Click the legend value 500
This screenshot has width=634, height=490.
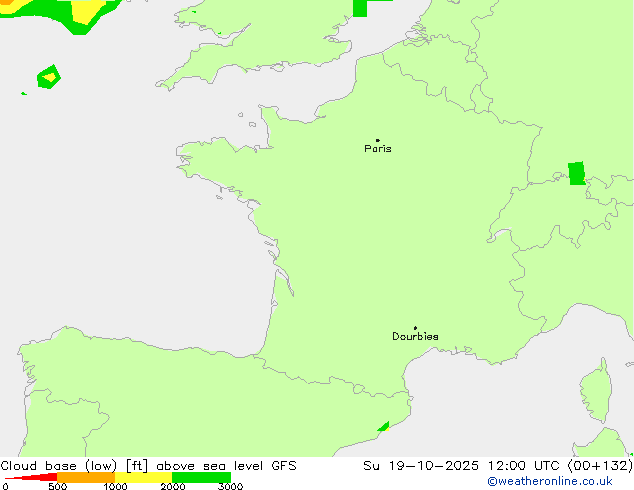[57, 486]
